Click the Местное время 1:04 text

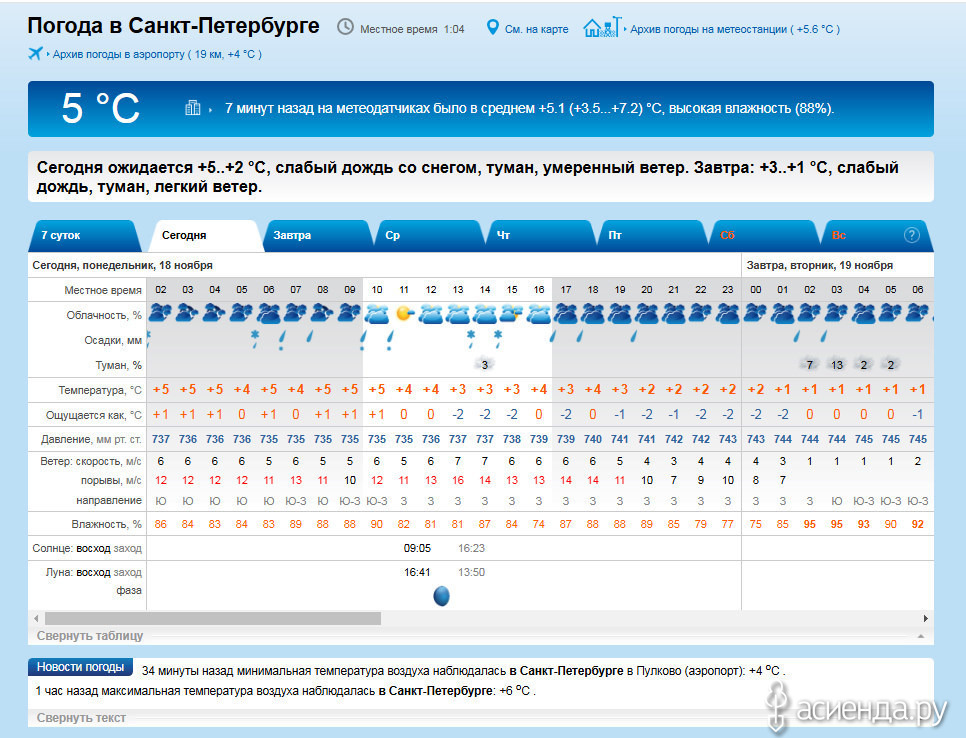412,29
